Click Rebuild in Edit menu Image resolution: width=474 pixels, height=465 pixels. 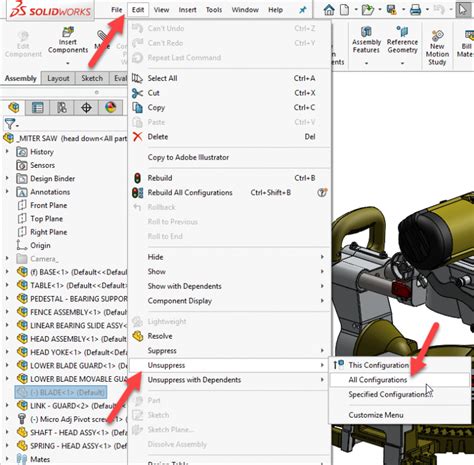[x=230, y=178]
